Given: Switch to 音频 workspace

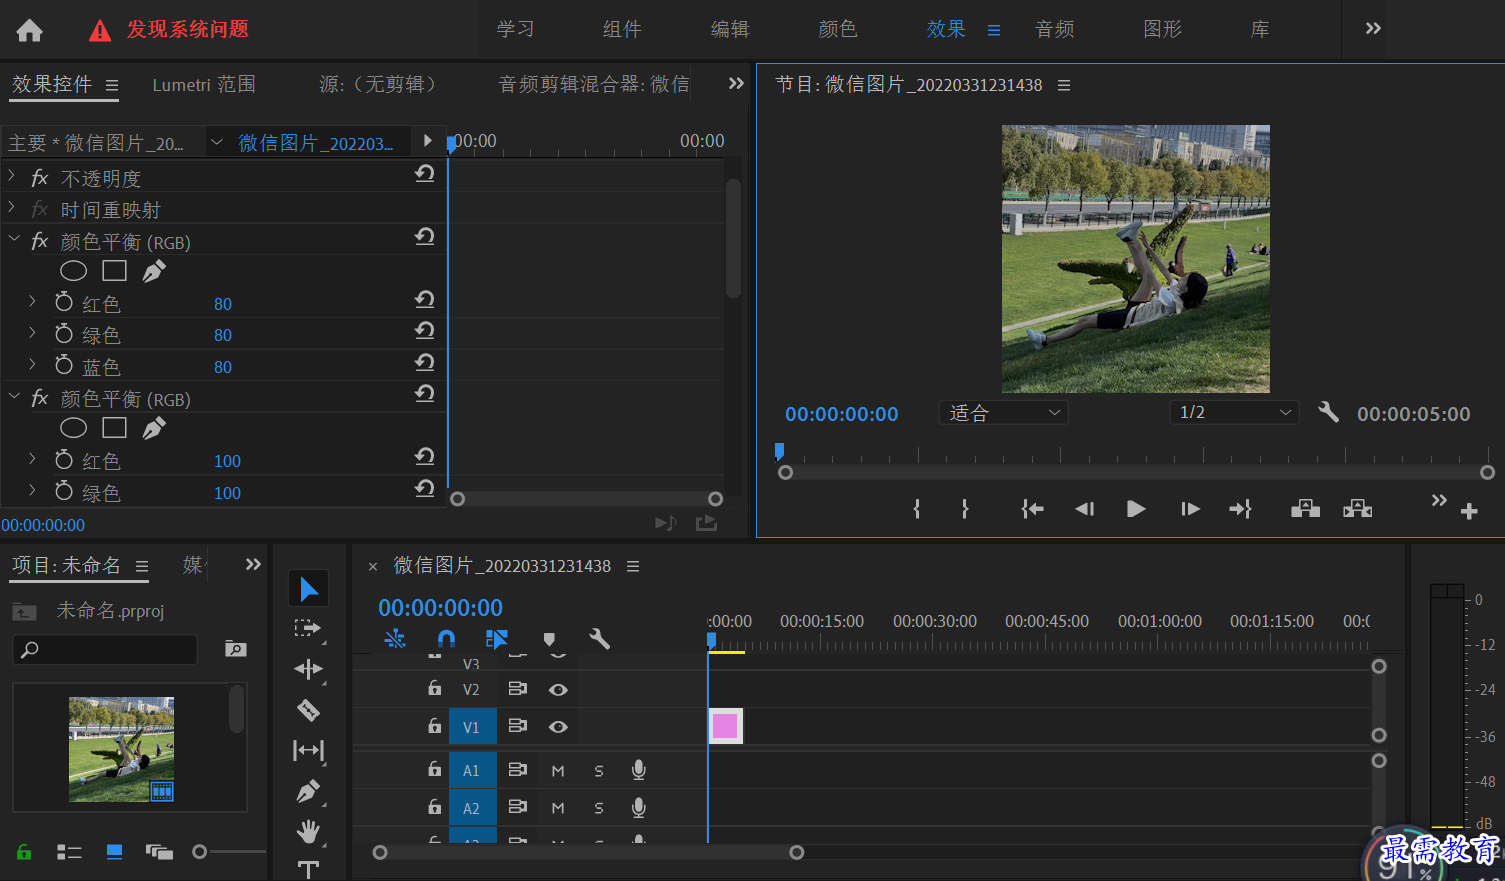Looking at the screenshot, I should [1055, 30].
